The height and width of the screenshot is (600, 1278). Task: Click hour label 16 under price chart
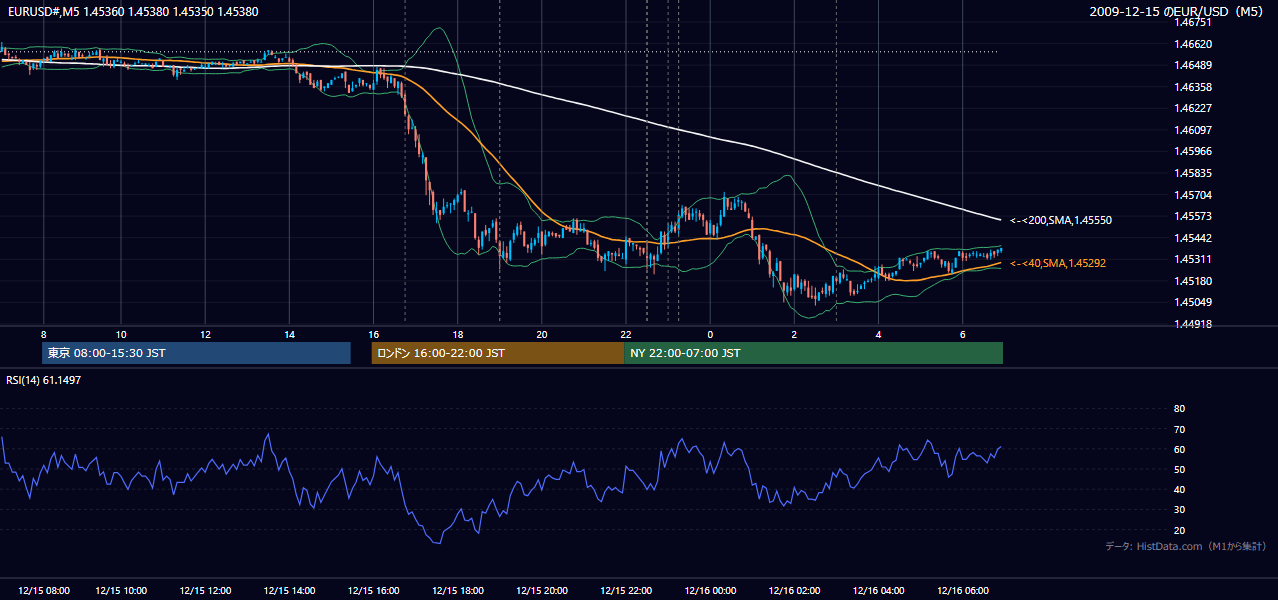pyautogui.click(x=373, y=334)
